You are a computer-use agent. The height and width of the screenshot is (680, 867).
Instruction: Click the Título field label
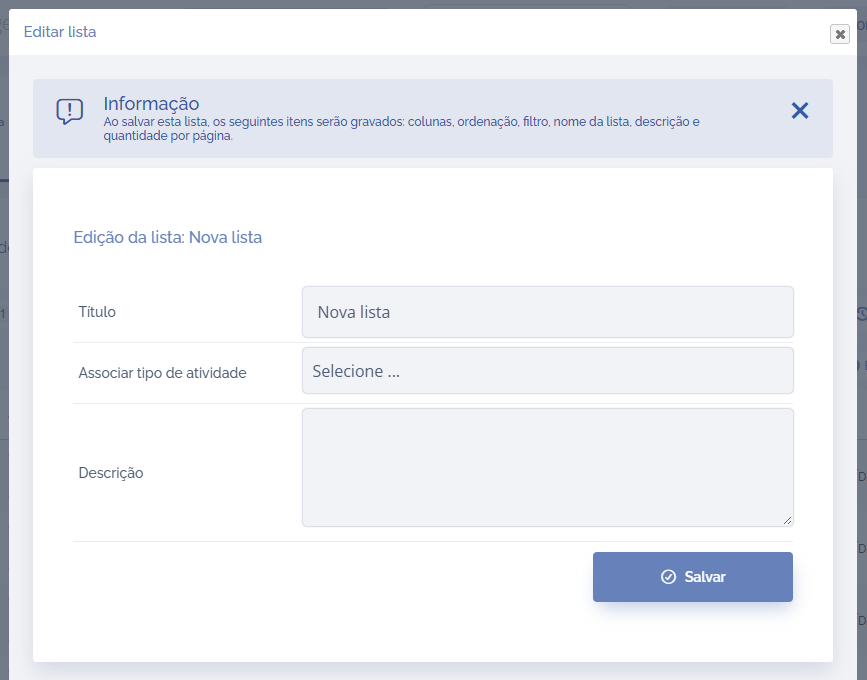pos(97,312)
